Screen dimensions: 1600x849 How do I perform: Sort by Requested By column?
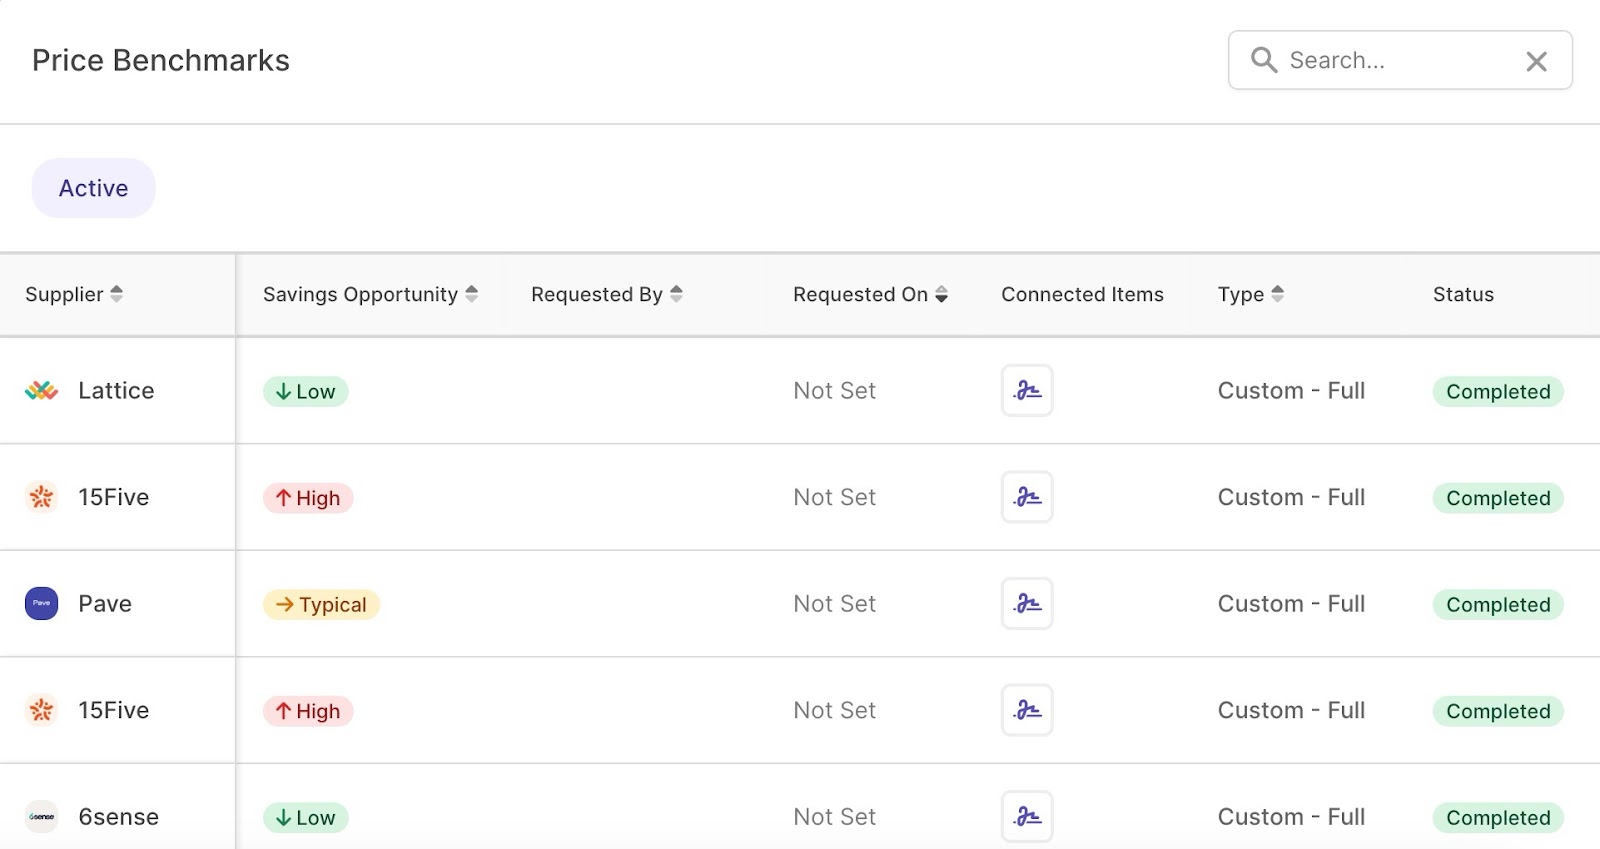pos(607,294)
